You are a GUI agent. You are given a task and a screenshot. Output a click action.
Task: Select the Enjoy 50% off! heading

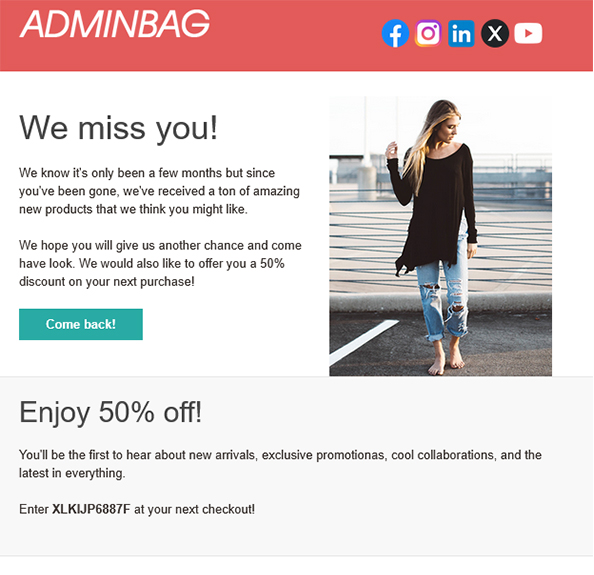pyautogui.click(x=111, y=412)
